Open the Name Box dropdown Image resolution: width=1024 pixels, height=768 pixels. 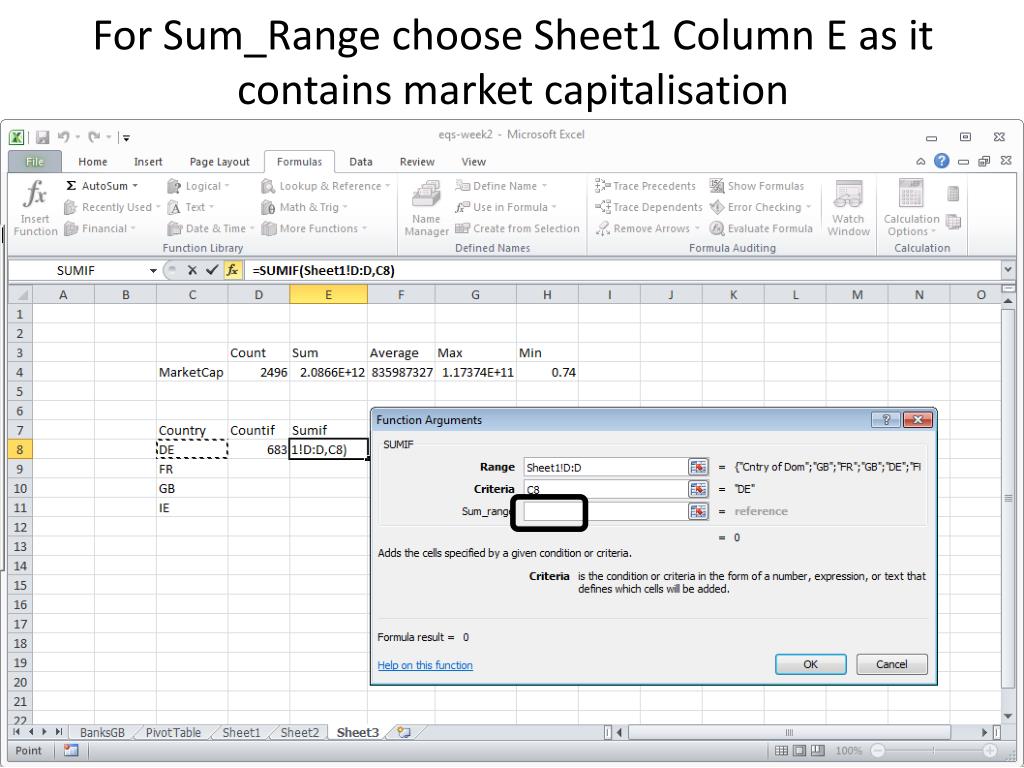point(153,270)
